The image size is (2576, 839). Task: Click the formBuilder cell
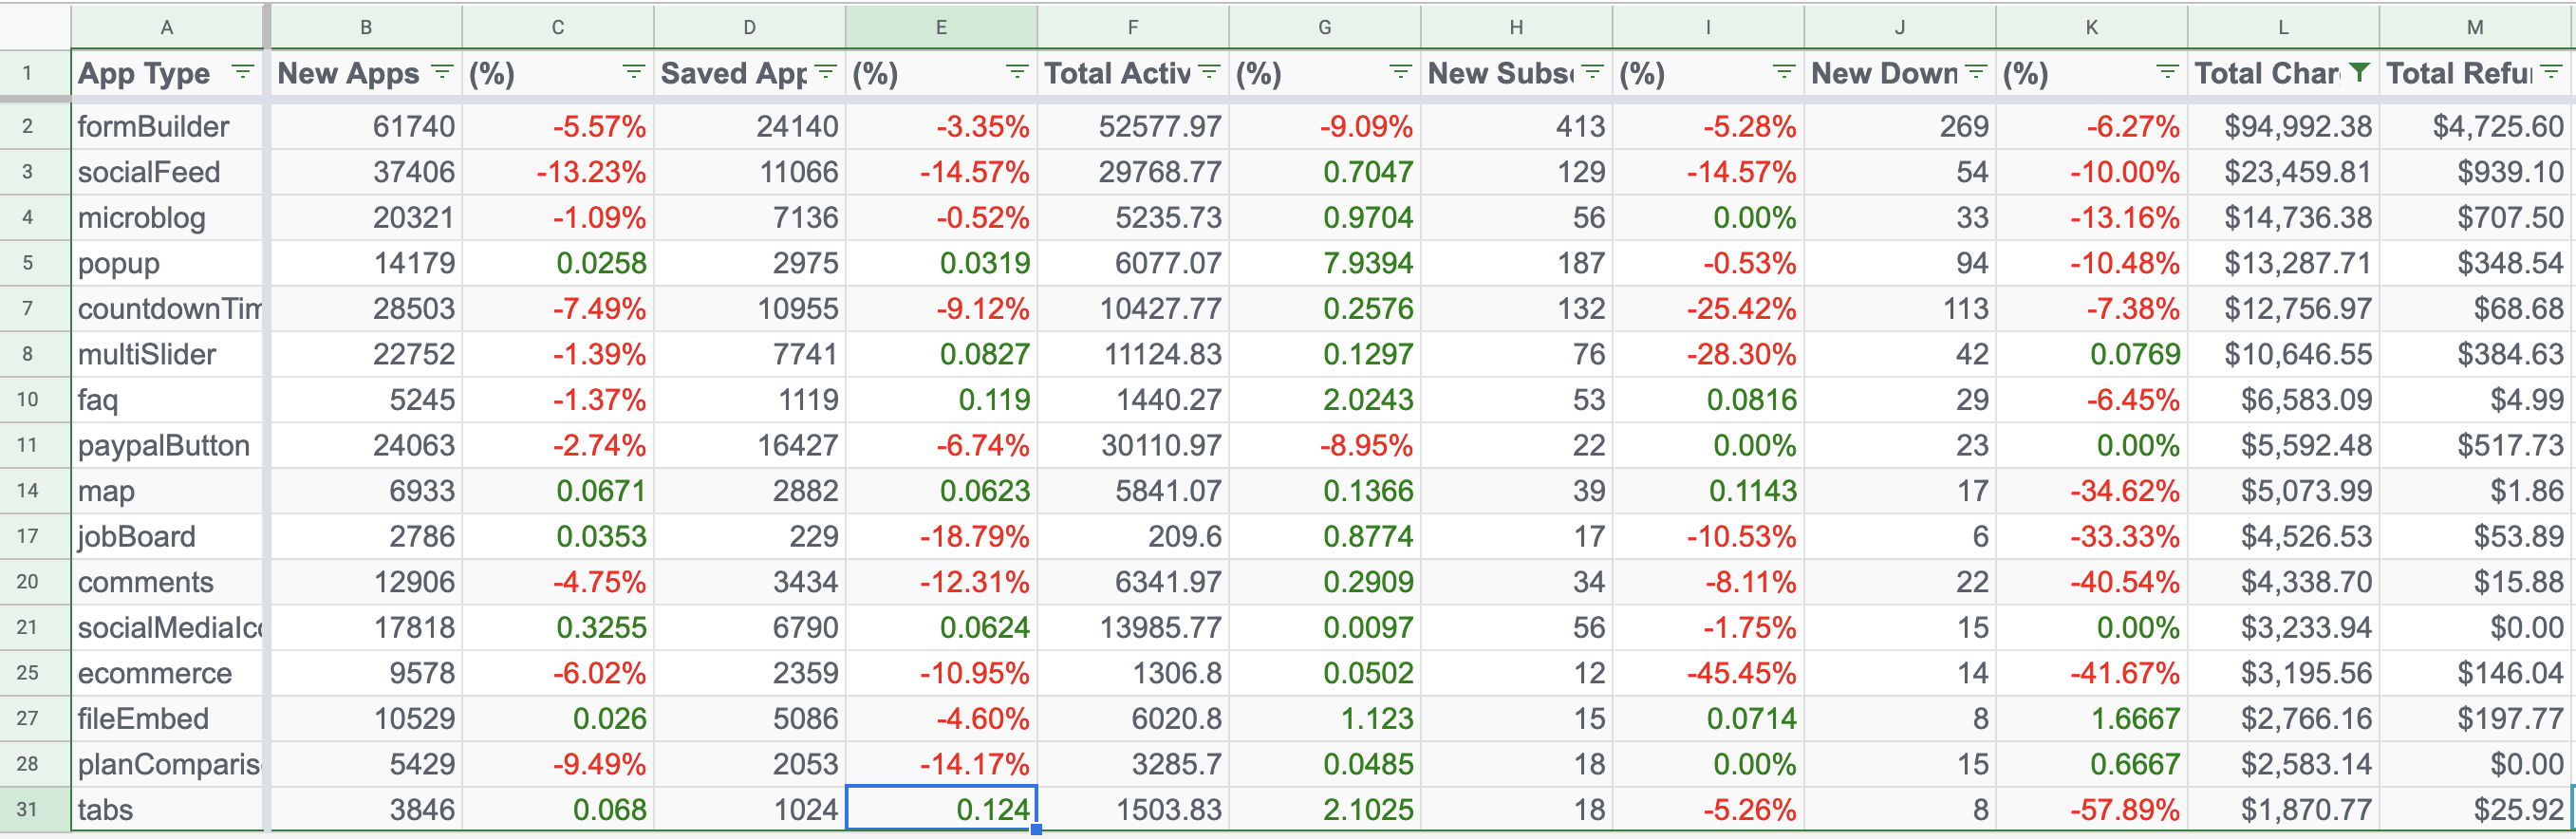click(166, 126)
